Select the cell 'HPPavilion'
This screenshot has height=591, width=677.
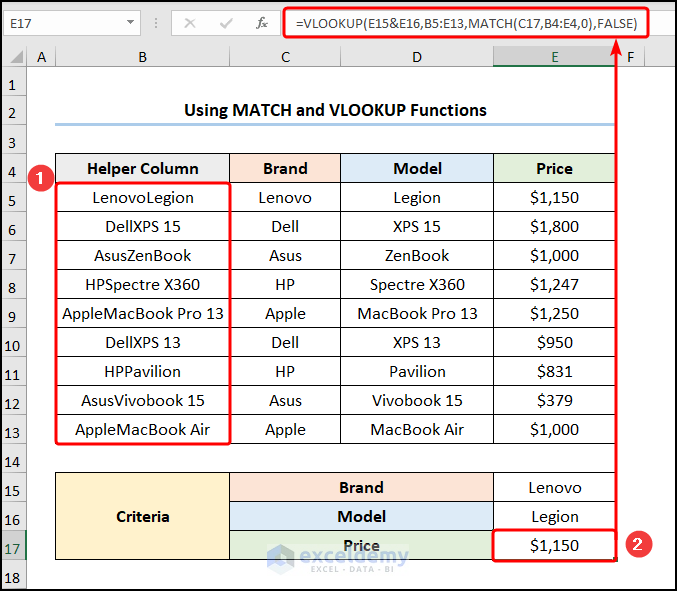[x=142, y=371]
